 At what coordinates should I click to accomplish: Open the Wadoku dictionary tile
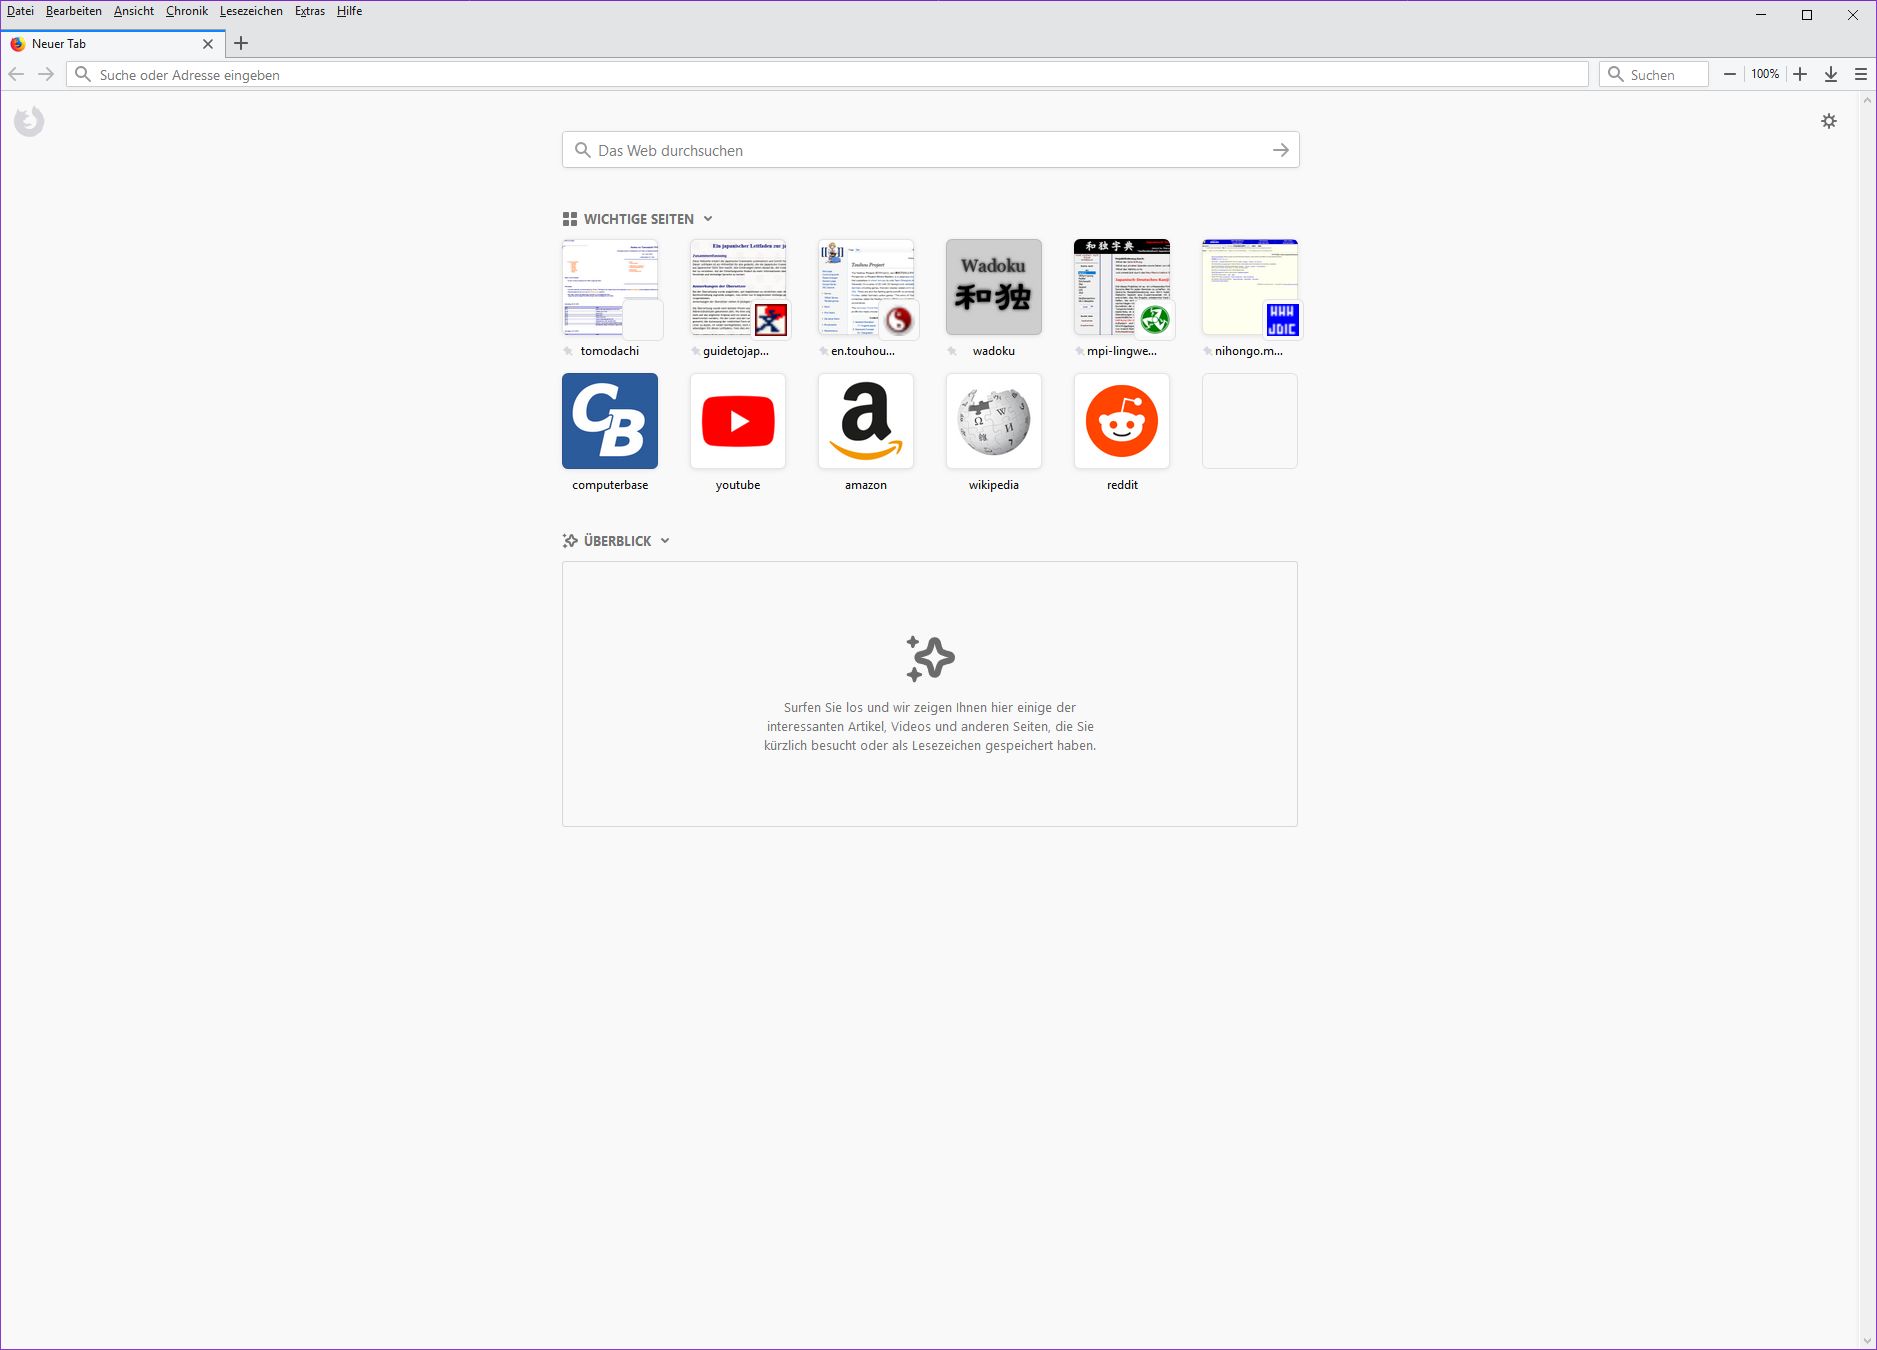(994, 287)
